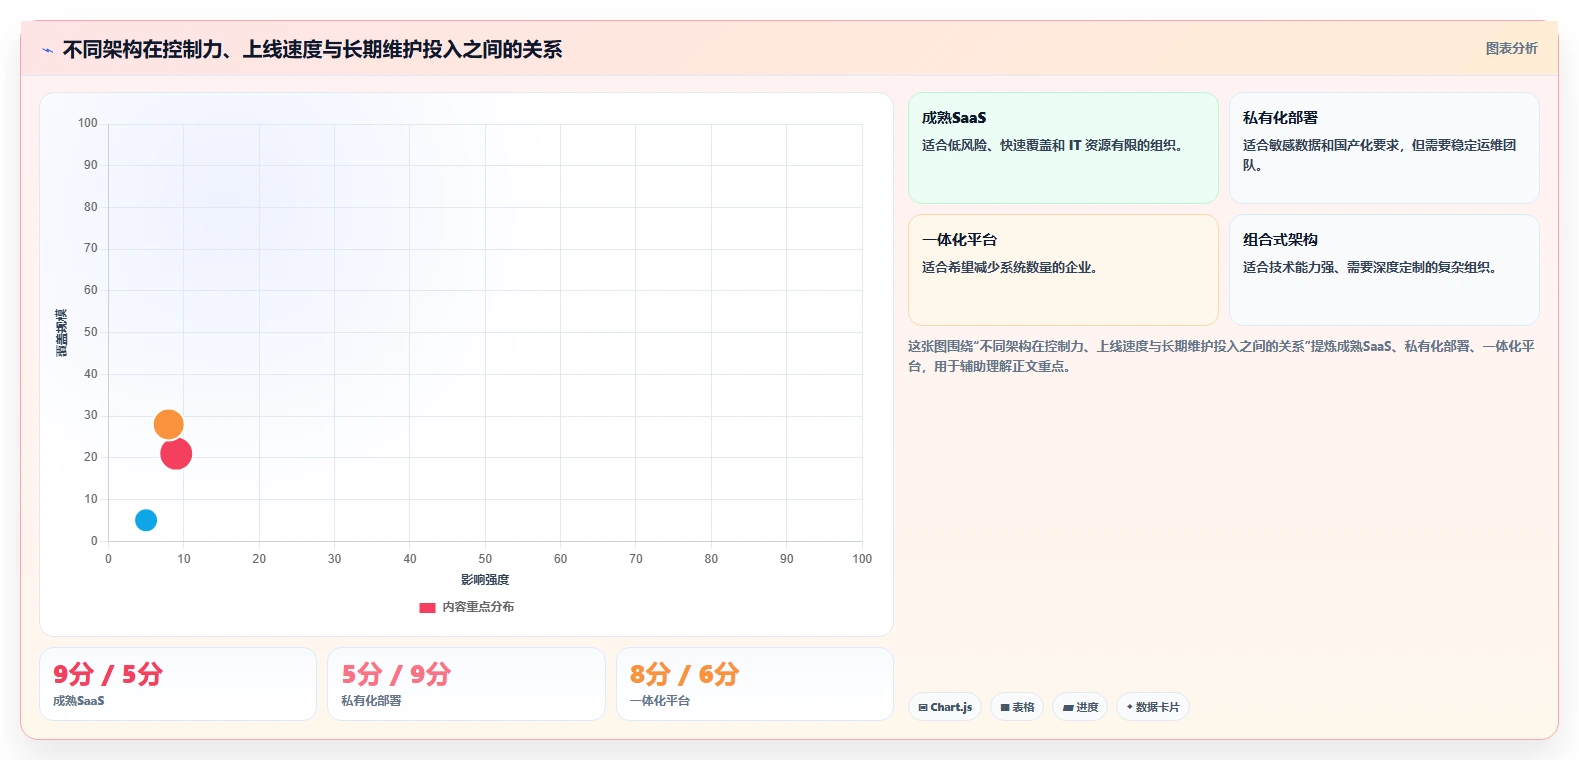Click the main title about 不同架构
This screenshot has width=1579, height=760.
312,49
